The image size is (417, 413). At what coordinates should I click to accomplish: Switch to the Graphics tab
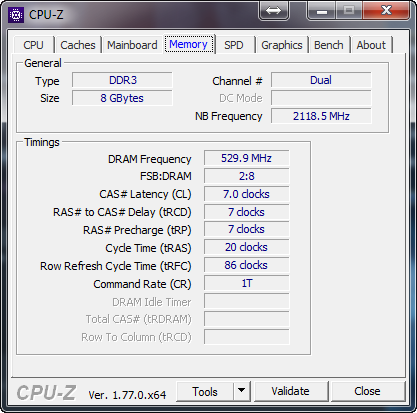coord(282,45)
